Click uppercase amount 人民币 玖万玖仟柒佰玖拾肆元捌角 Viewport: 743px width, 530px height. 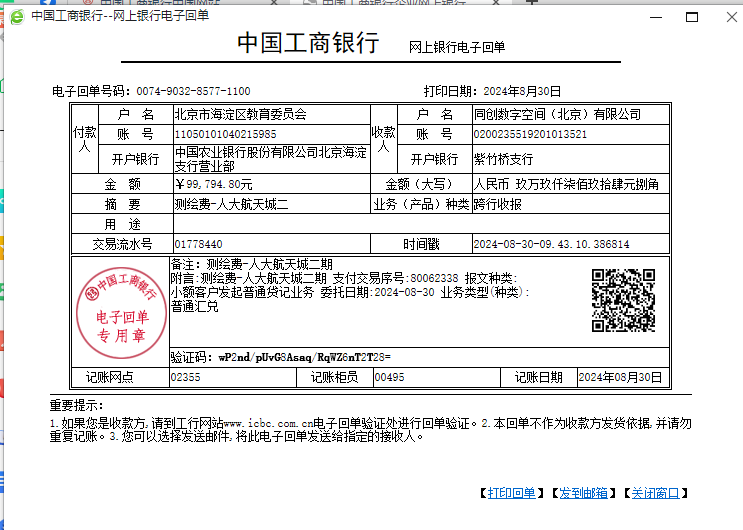[x=566, y=184]
